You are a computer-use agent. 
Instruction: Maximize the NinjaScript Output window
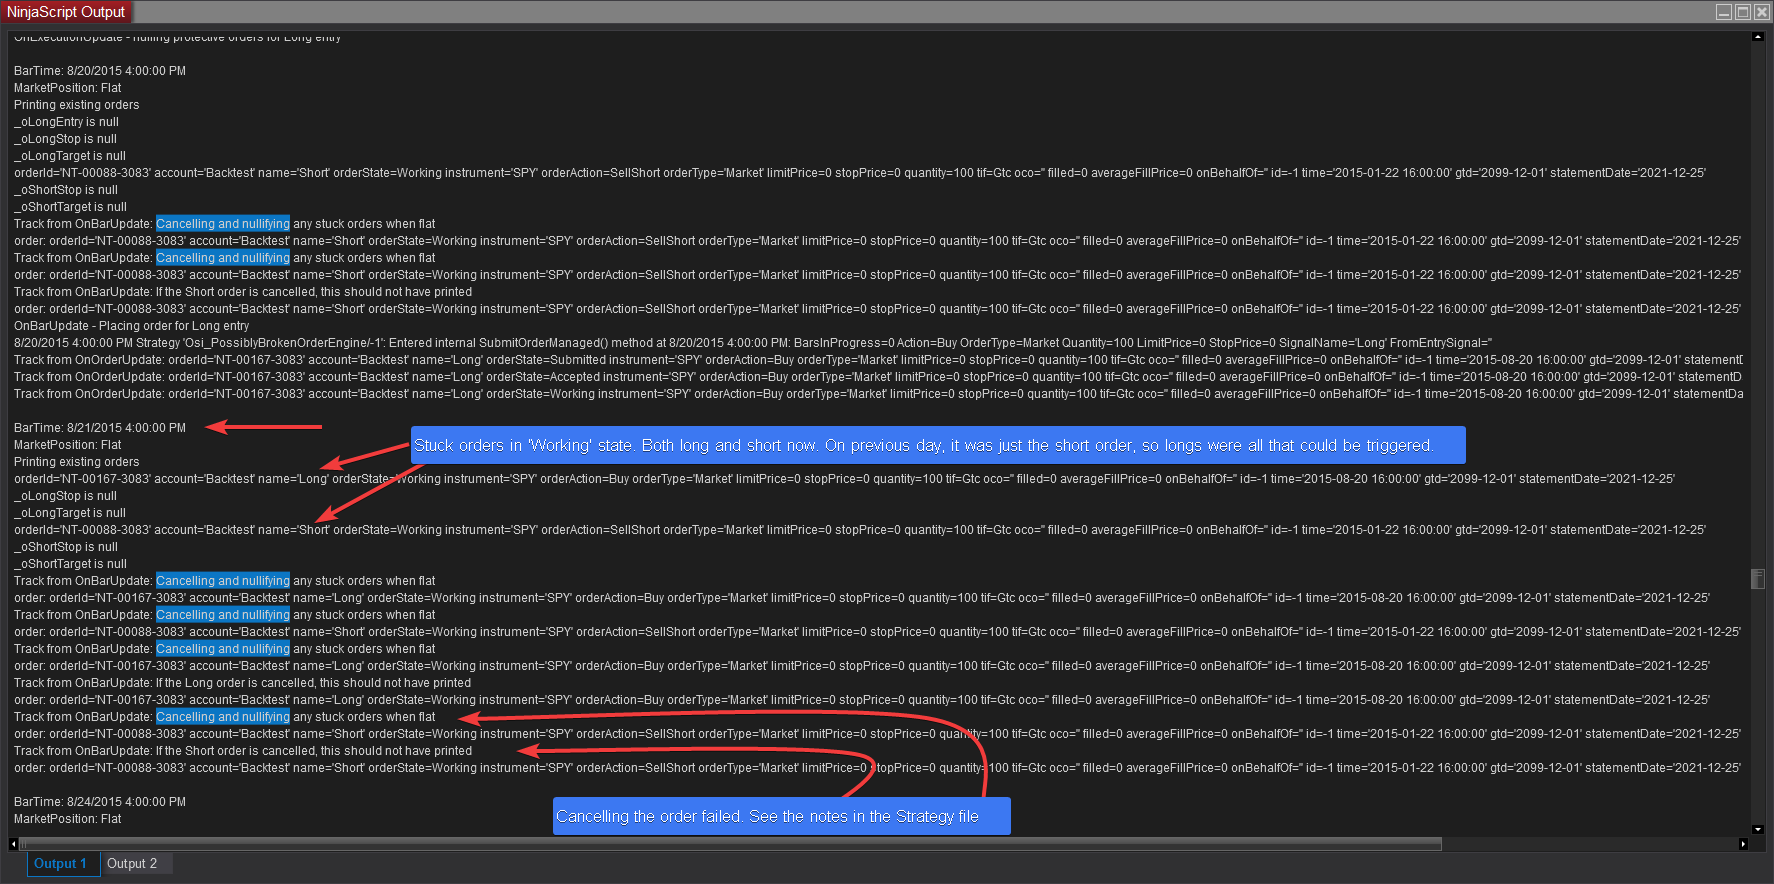click(x=1743, y=12)
